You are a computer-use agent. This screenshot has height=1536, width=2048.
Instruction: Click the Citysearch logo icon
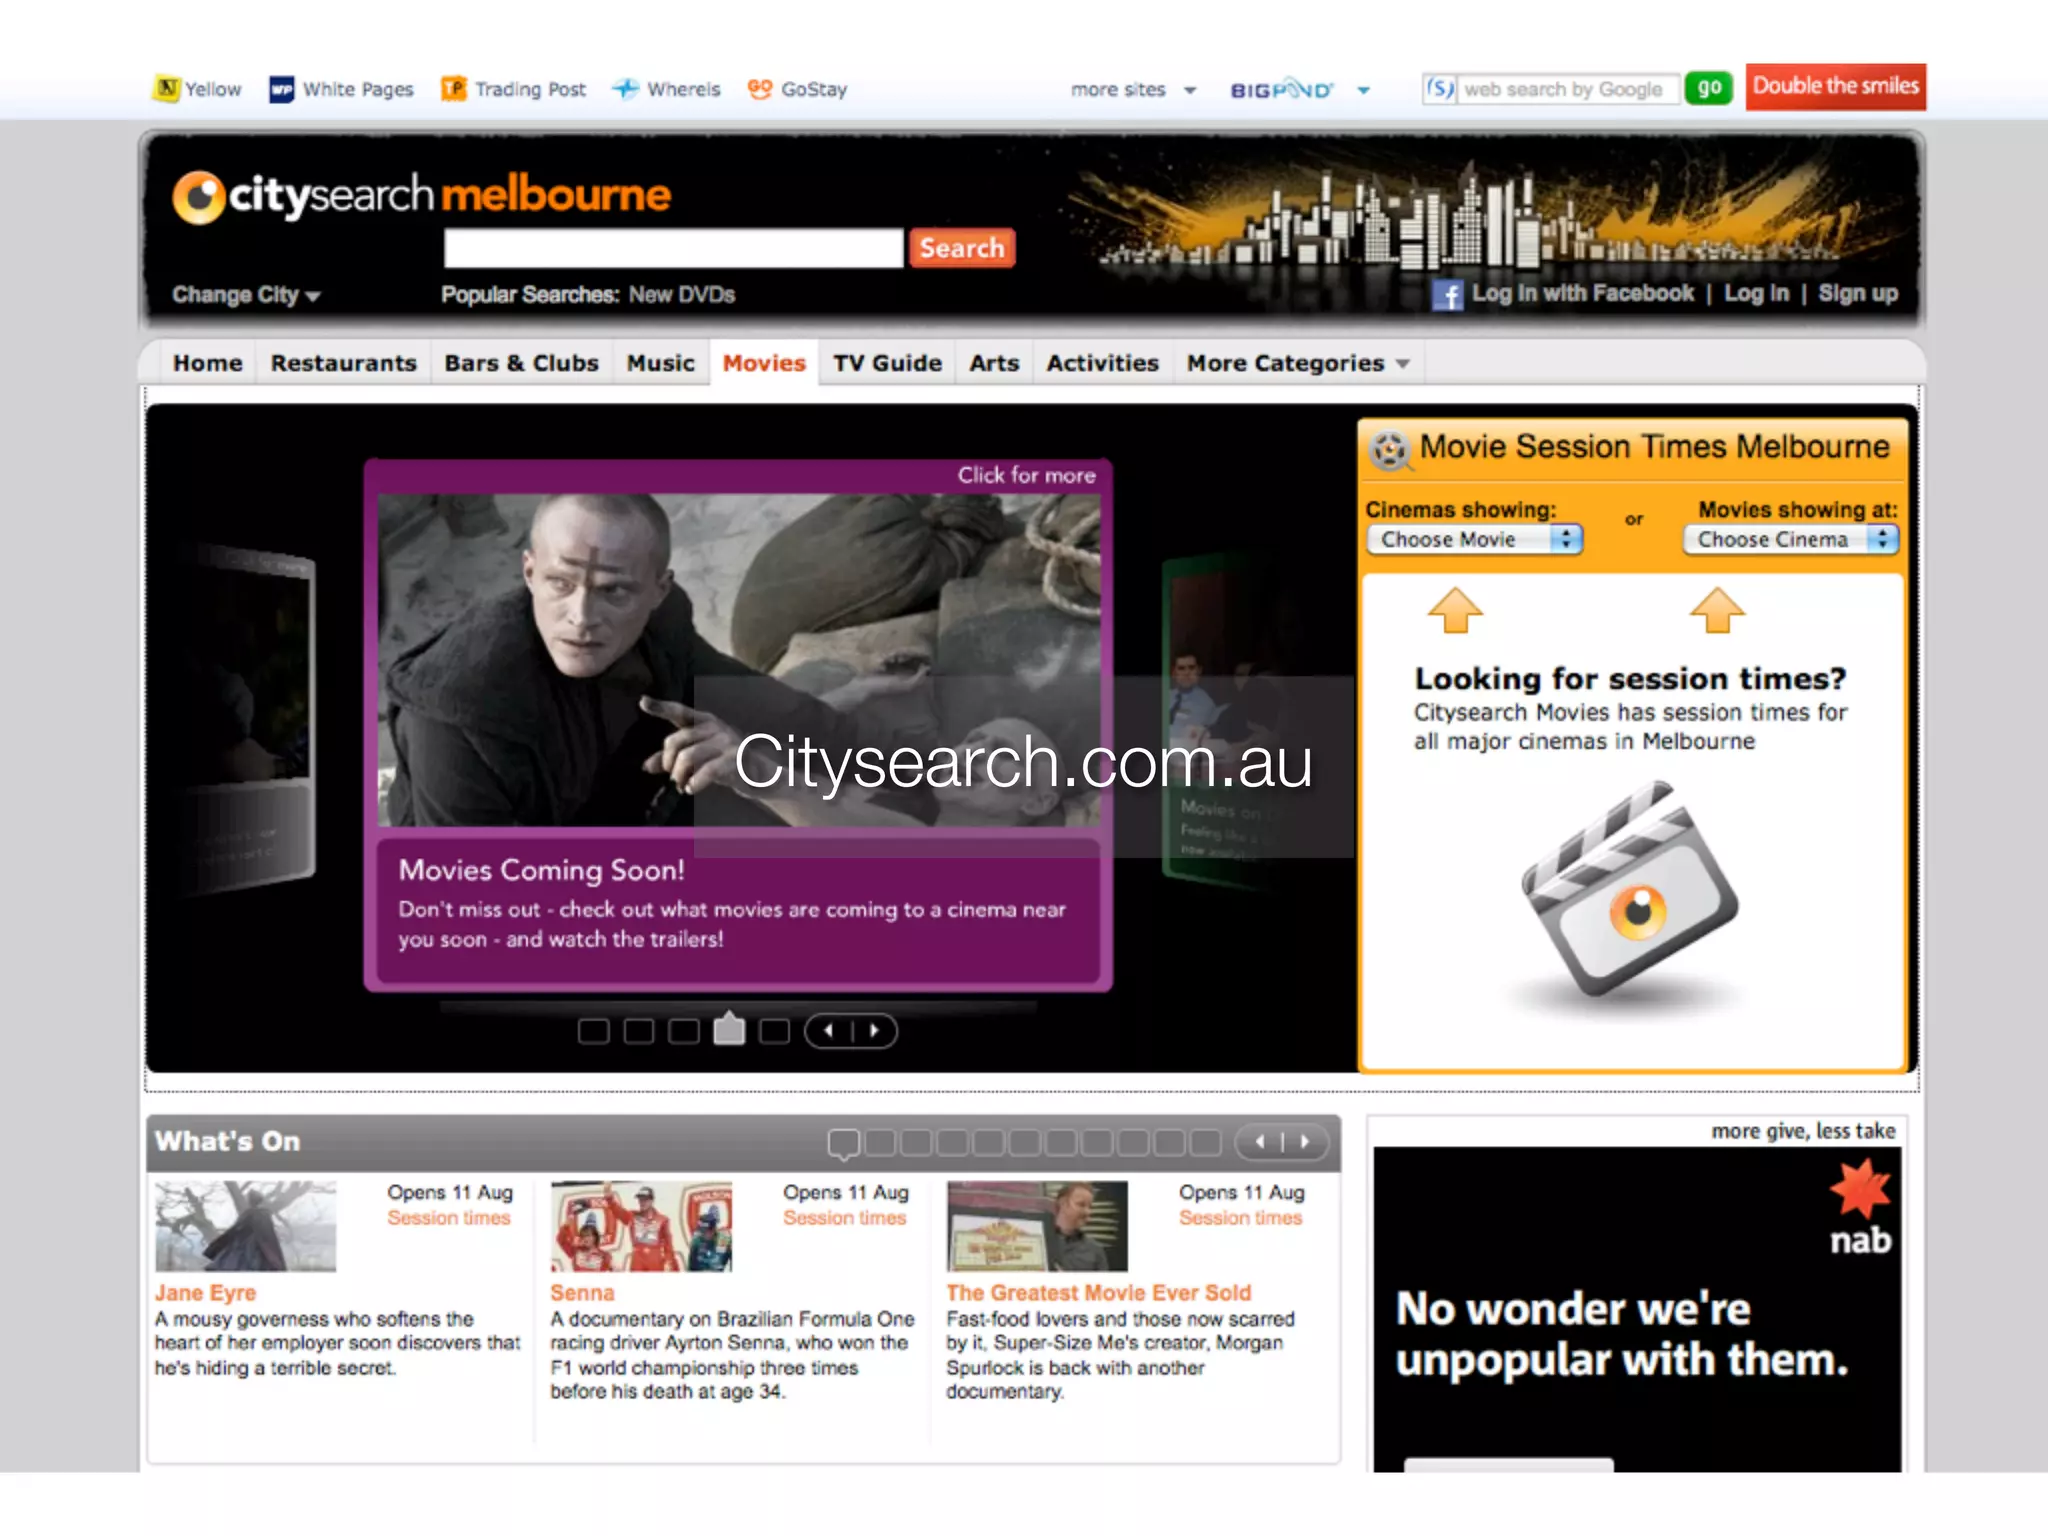[198, 197]
